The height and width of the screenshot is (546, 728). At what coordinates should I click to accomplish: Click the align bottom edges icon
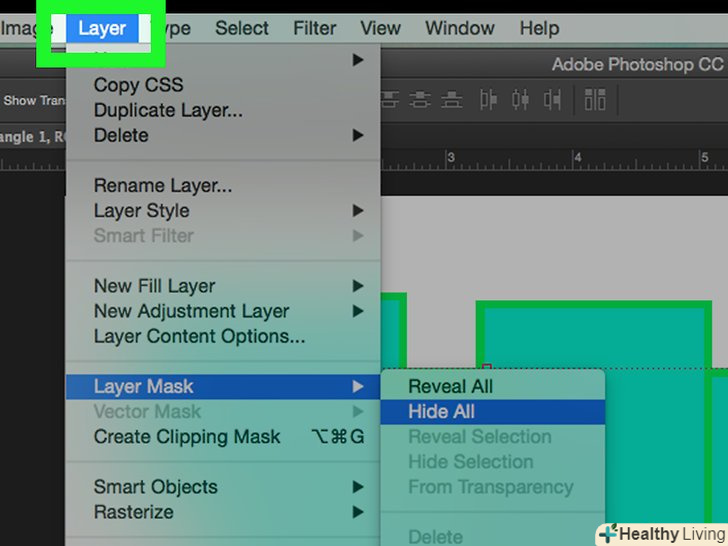451,99
